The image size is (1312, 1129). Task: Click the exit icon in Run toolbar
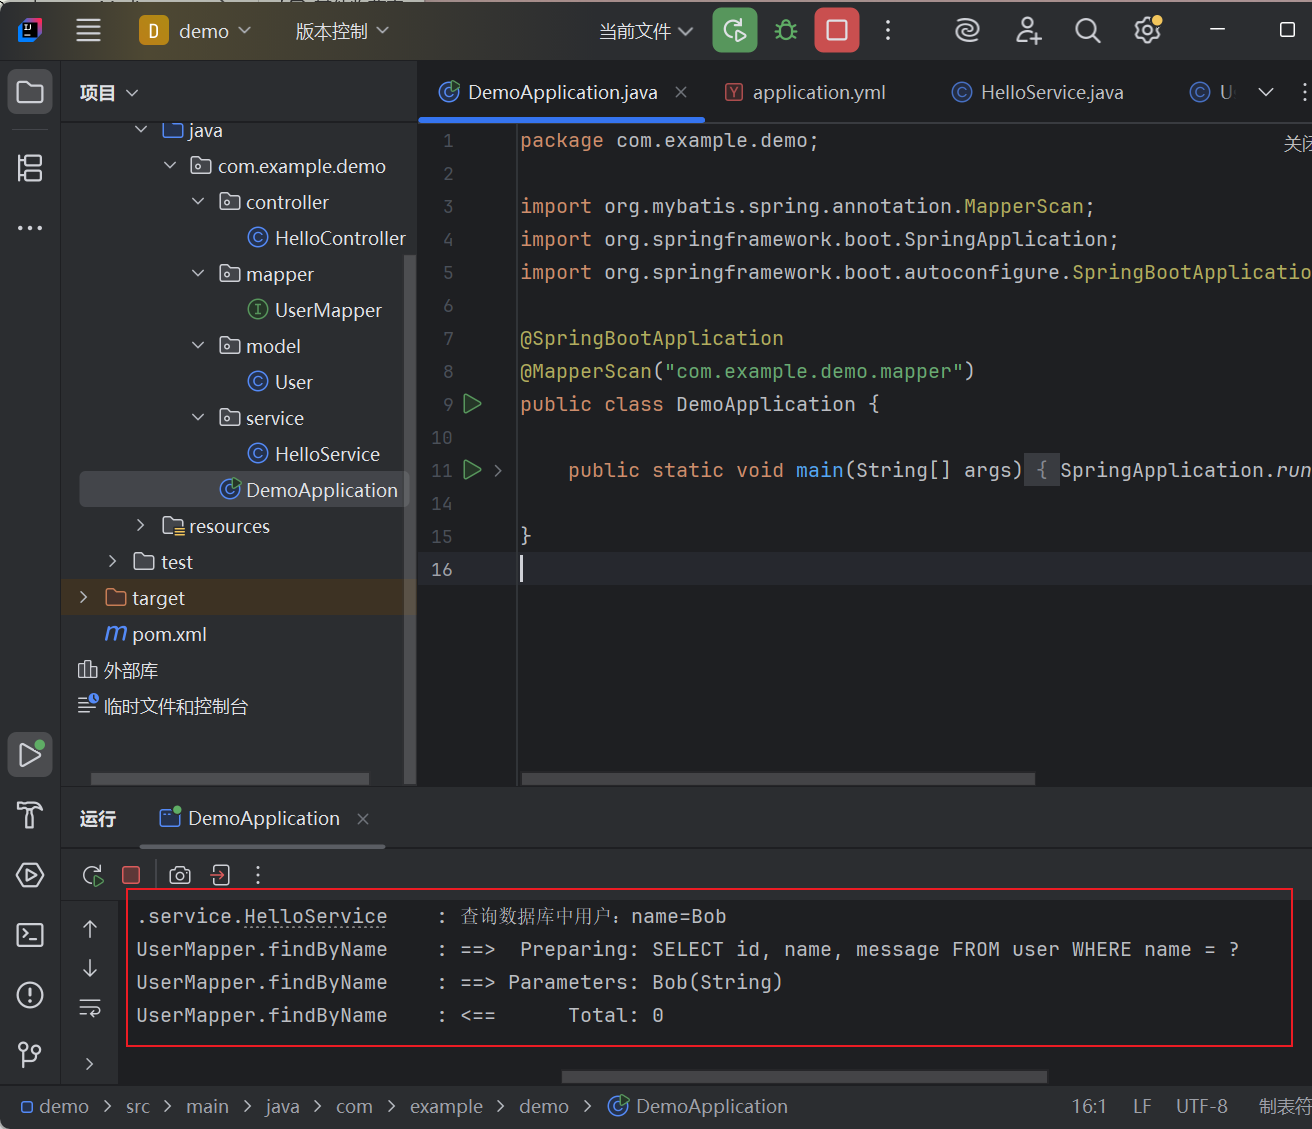coord(220,875)
